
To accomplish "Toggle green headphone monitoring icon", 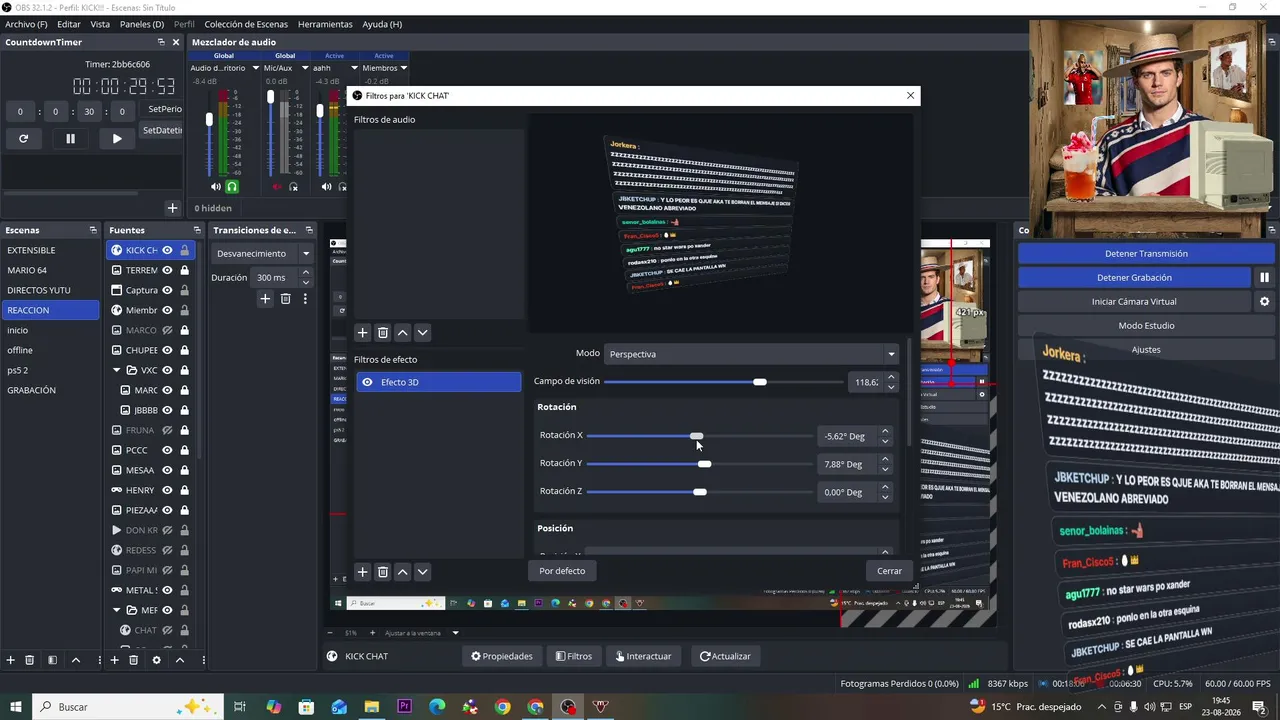I will tap(232, 187).
